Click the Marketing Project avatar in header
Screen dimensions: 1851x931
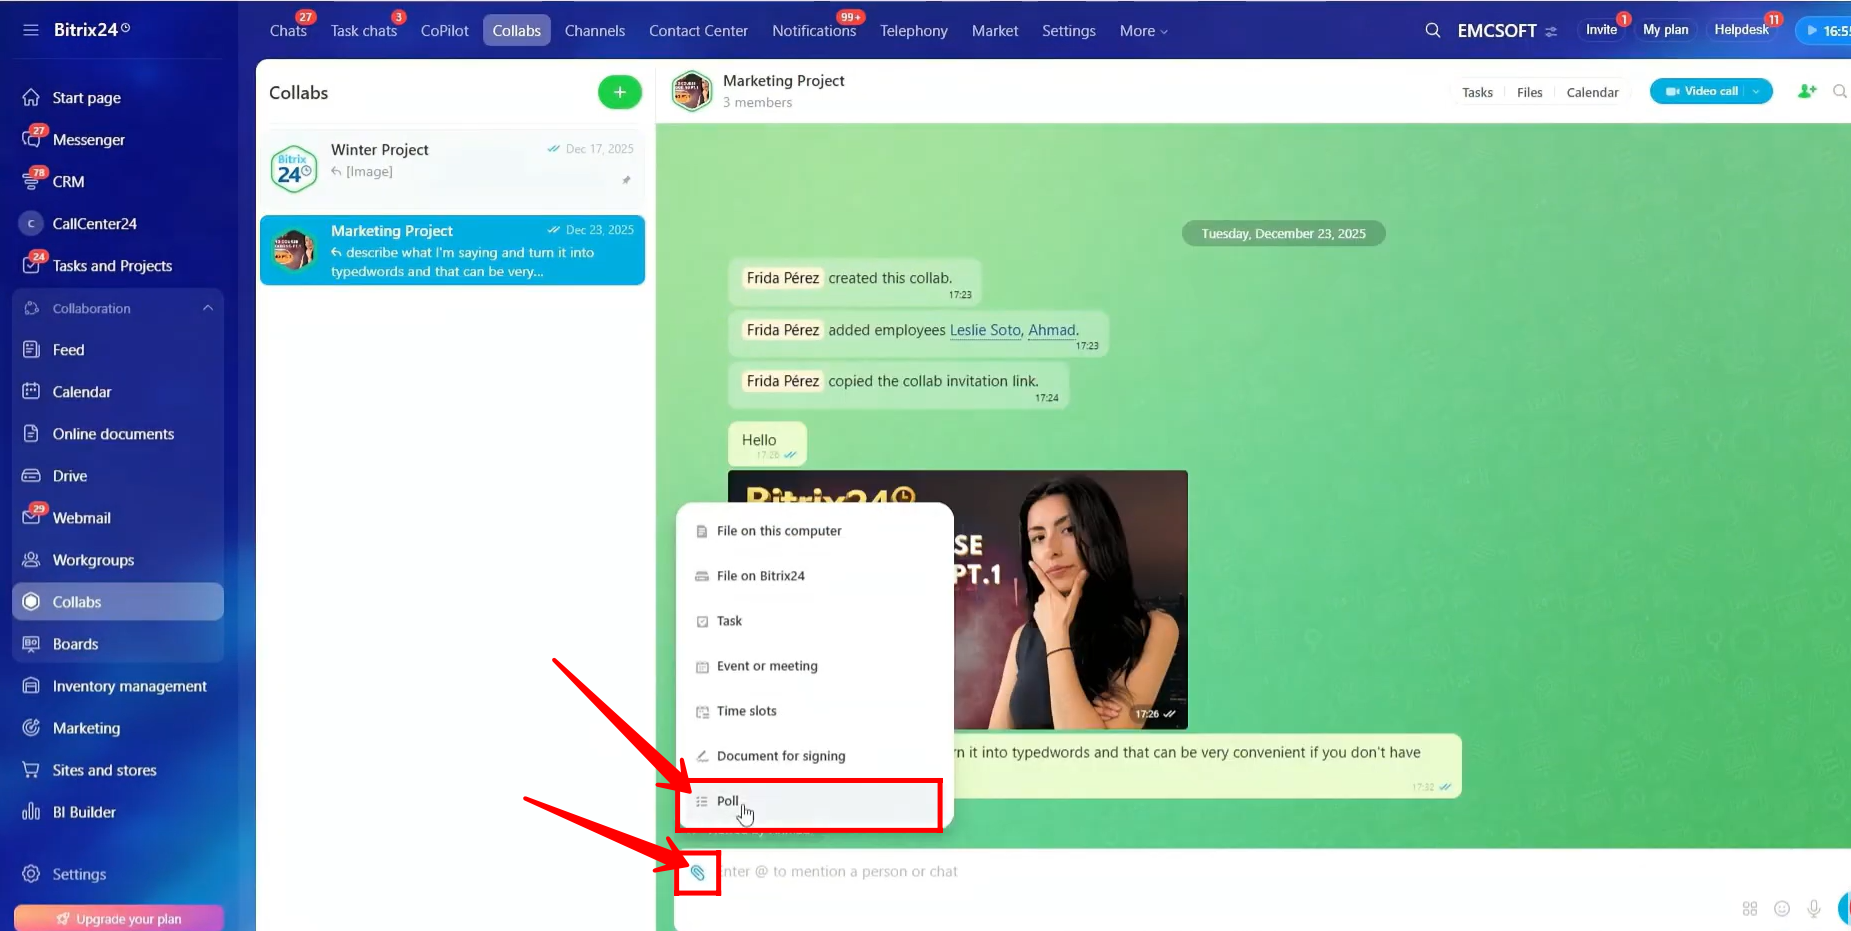point(692,91)
